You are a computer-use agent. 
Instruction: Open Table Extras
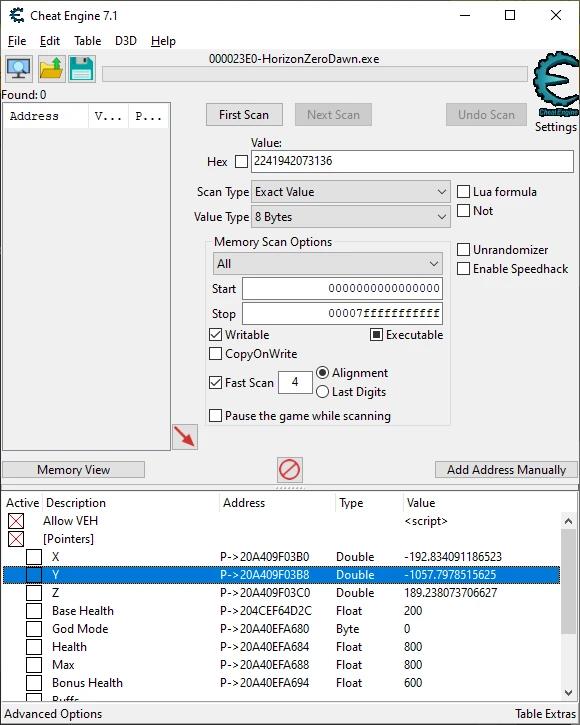pyautogui.click(x=545, y=714)
